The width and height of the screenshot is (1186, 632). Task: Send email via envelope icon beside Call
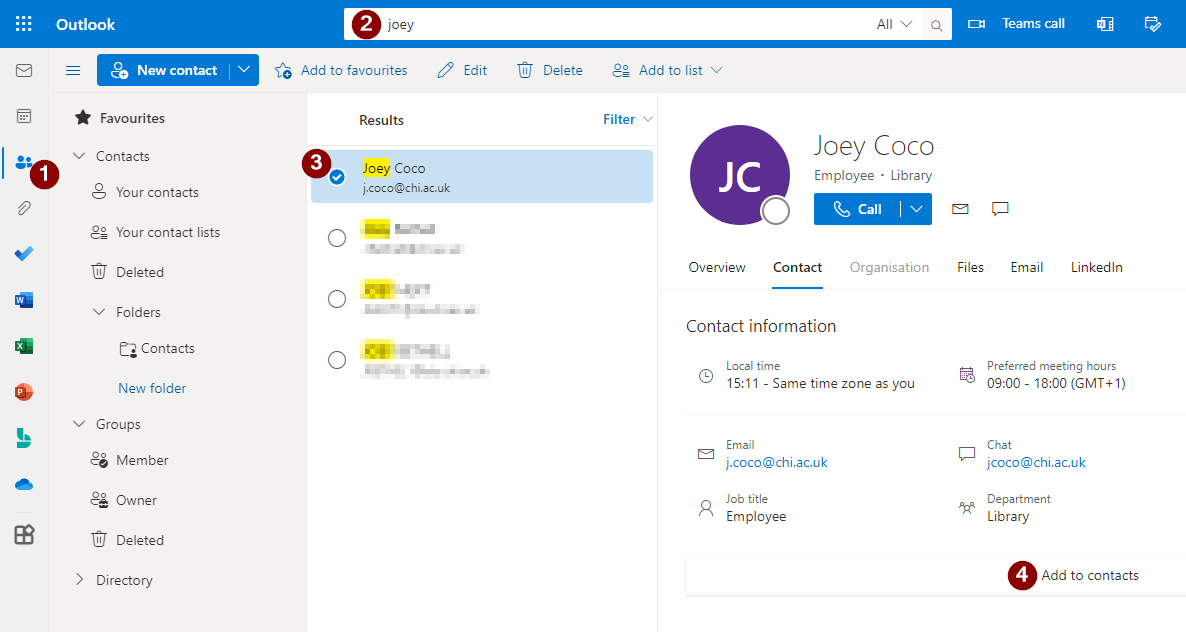[960, 209]
